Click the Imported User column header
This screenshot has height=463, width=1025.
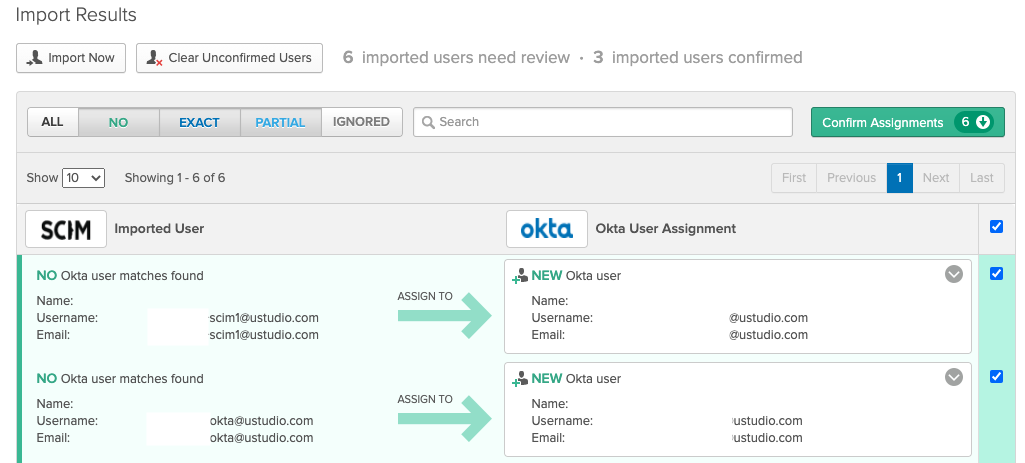159,229
